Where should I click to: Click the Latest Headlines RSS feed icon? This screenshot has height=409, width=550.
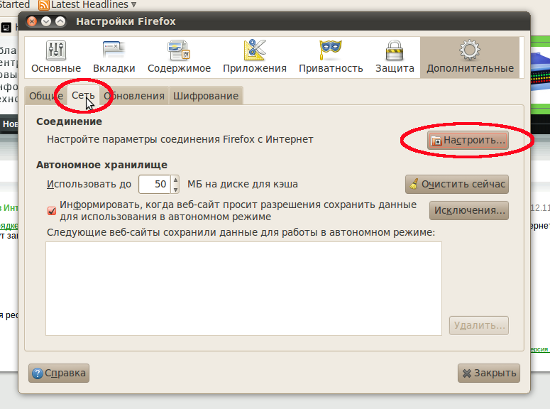(43, 5)
